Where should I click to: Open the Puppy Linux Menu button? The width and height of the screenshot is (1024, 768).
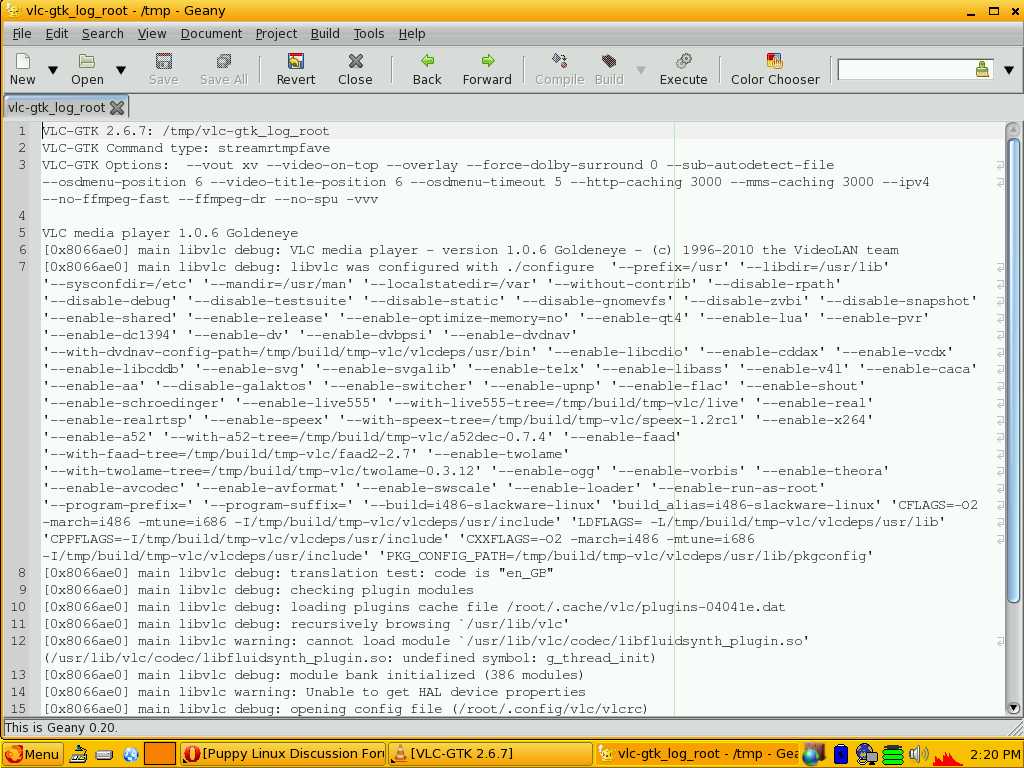[x=33, y=754]
